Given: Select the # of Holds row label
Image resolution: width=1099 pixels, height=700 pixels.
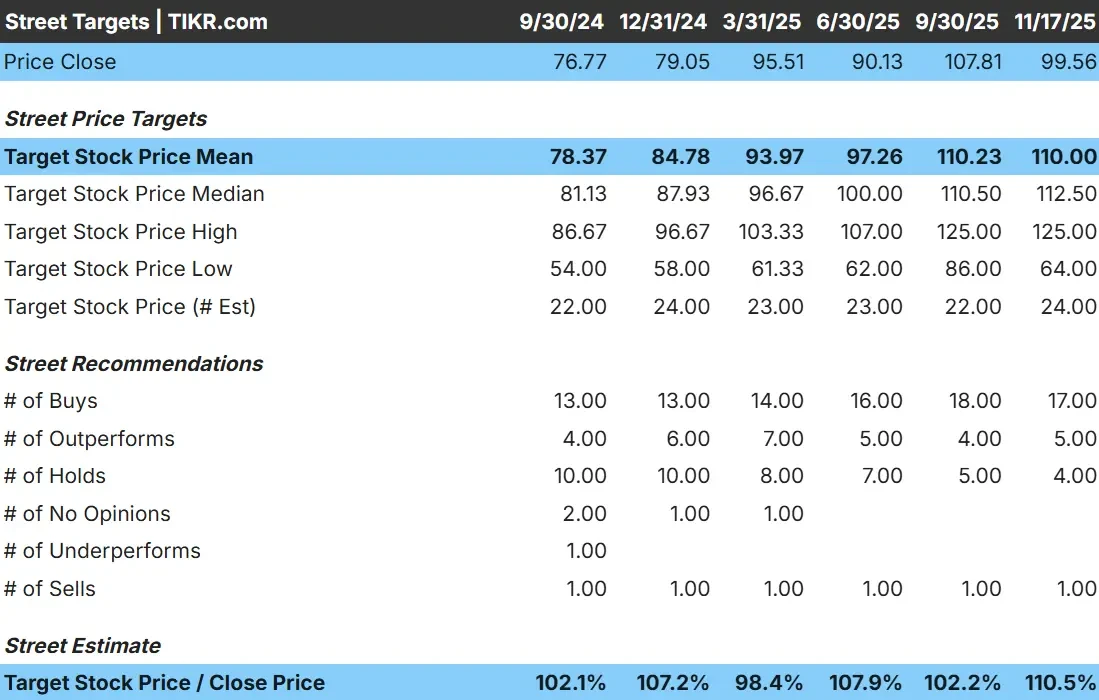Looking at the screenshot, I should pos(55,476).
